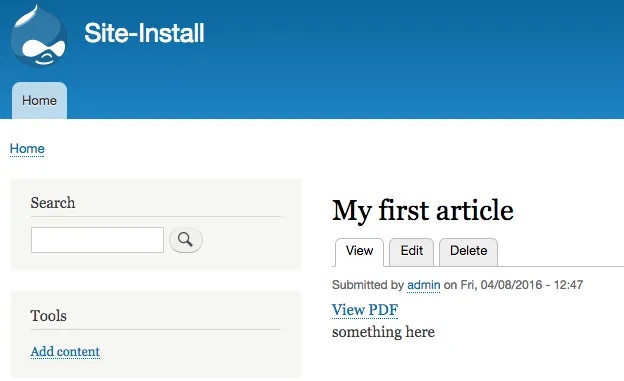This screenshot has width=624, height=381.
Task: Click the magnifying glass search button
Action: (186, 240)
